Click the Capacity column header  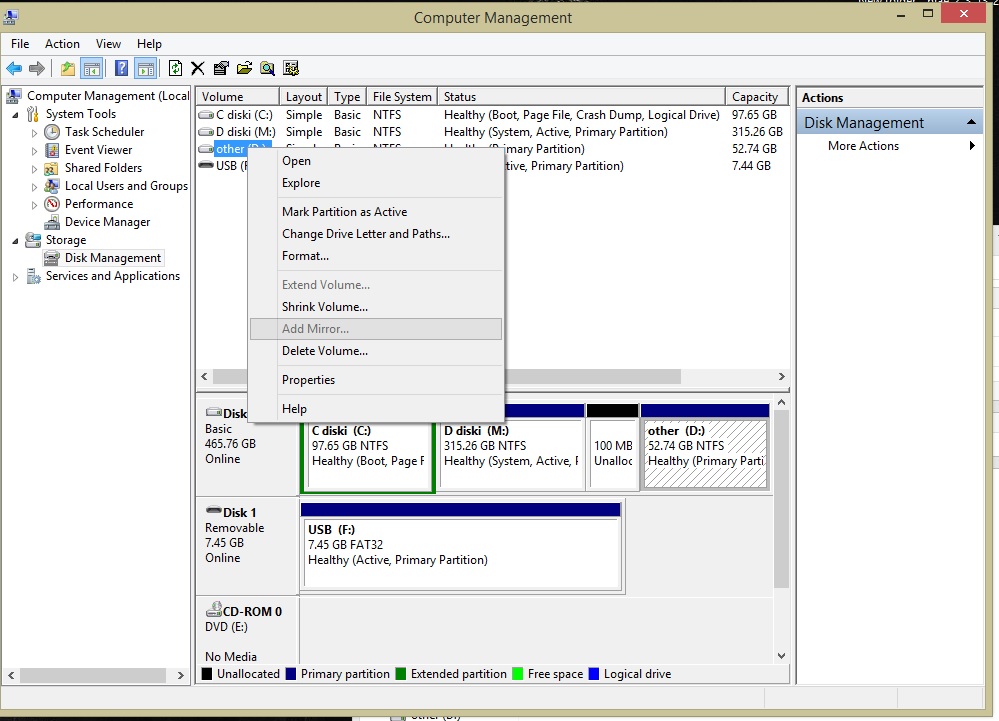(x=755, y=97)
